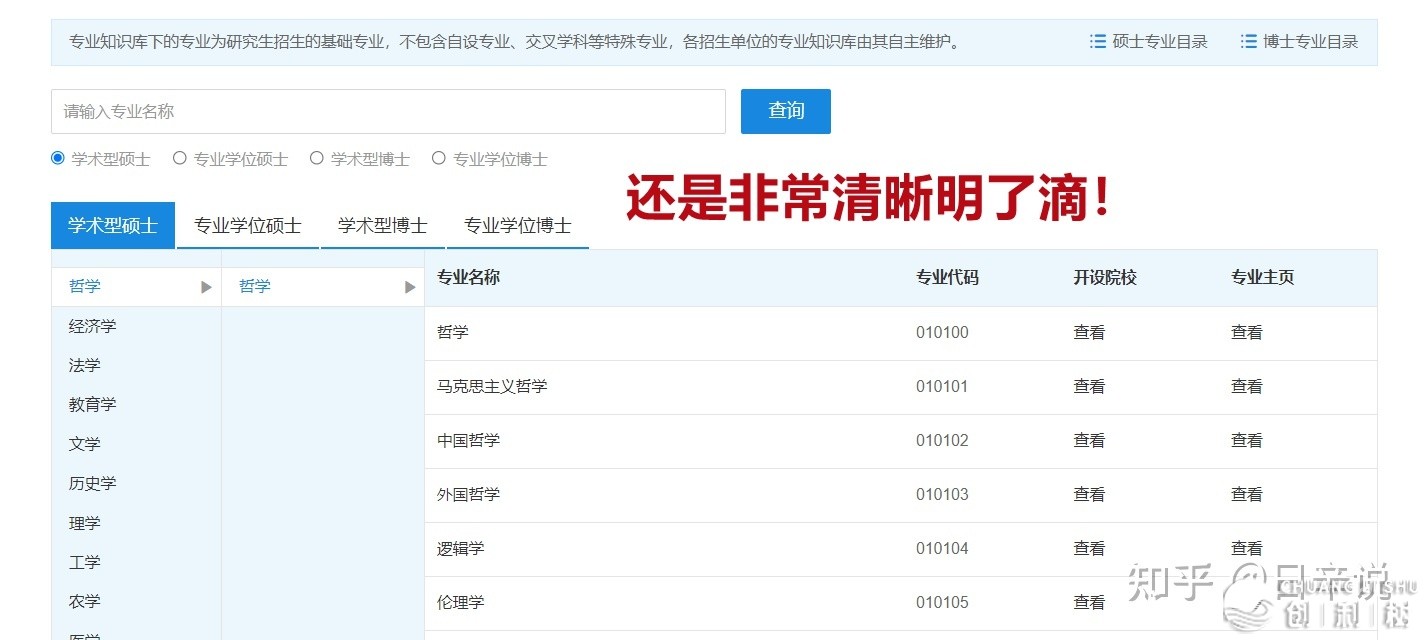Select 理学 in the category list
The width and height of the screenshot is (1428, 640).
coord(85,523)
